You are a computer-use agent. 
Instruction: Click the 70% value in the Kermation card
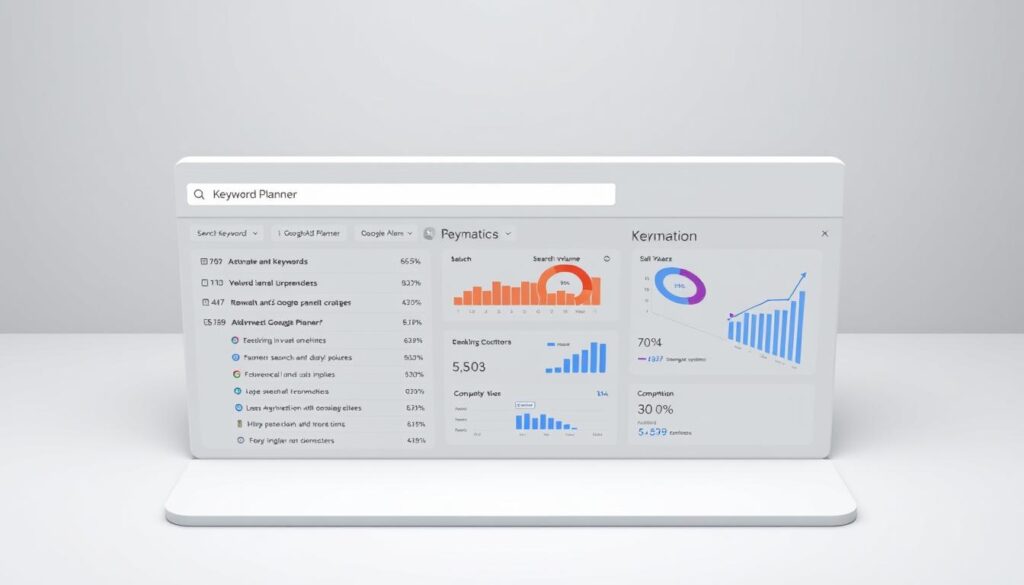650,342
